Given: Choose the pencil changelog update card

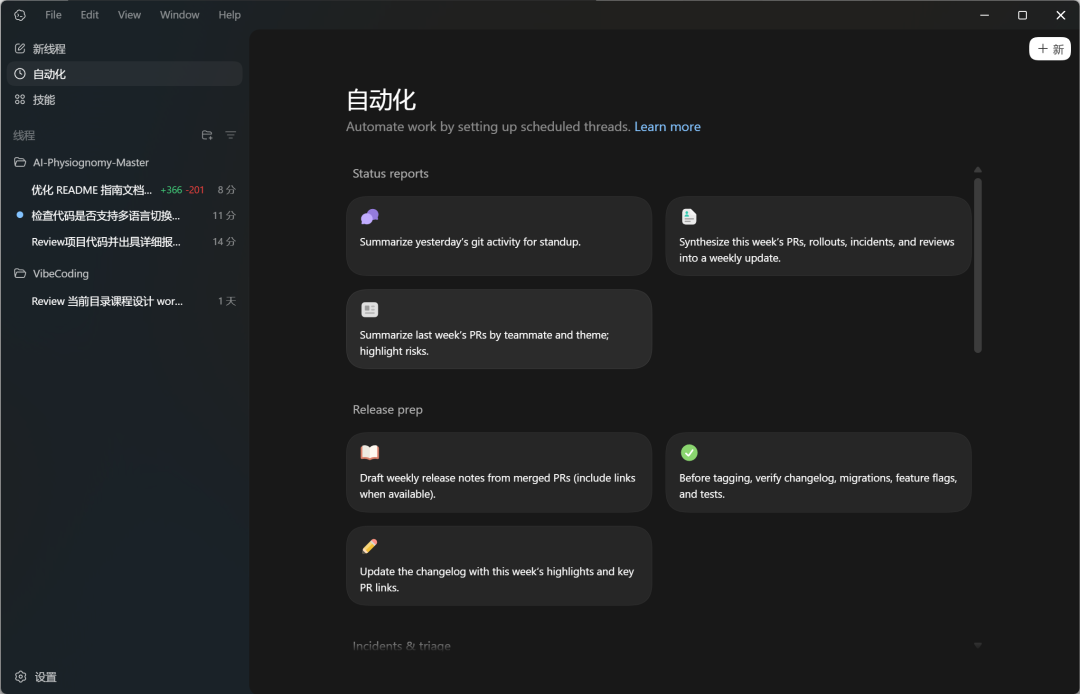Looking at the screenshot, I should tap(498, 565).
